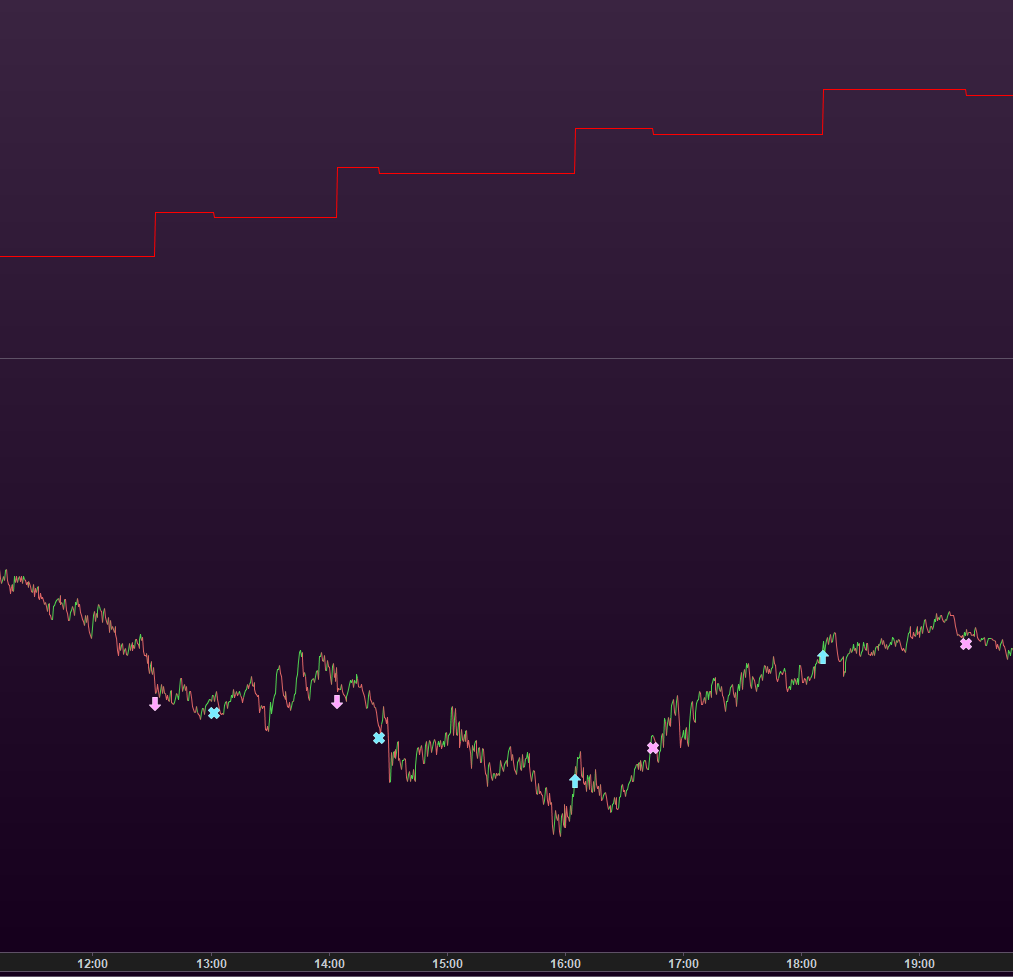Click the 18:00 time axis label

pyautogui.click(x=802, y=963)
